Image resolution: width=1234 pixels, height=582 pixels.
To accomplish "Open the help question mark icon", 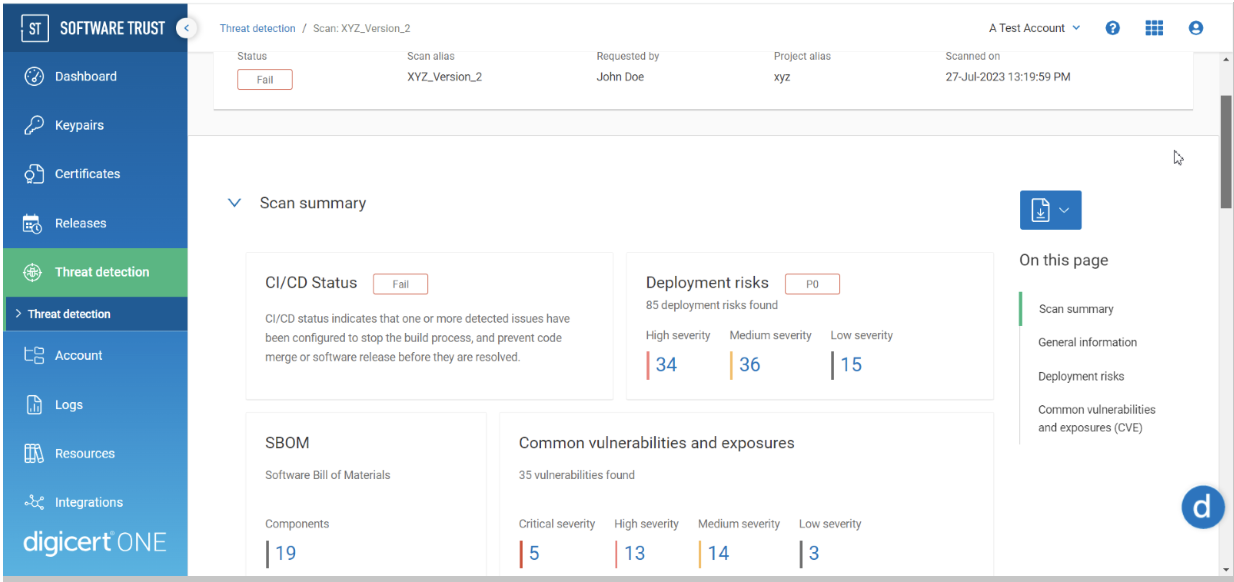I will pos(1112,28).
